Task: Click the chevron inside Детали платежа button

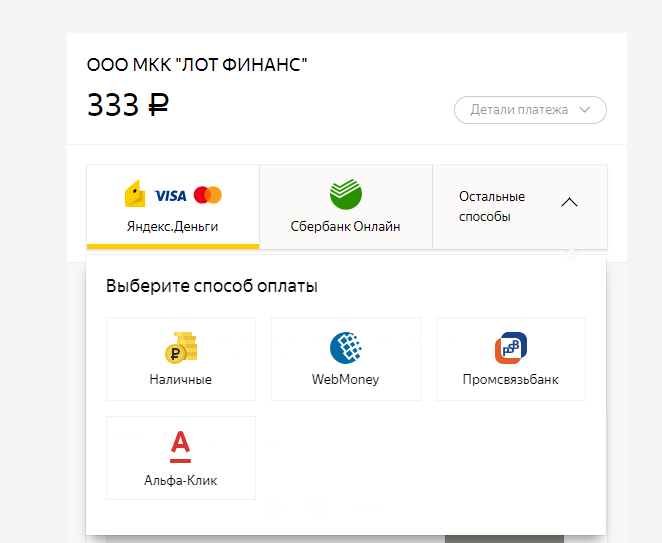Action: [x=585, y=110]
